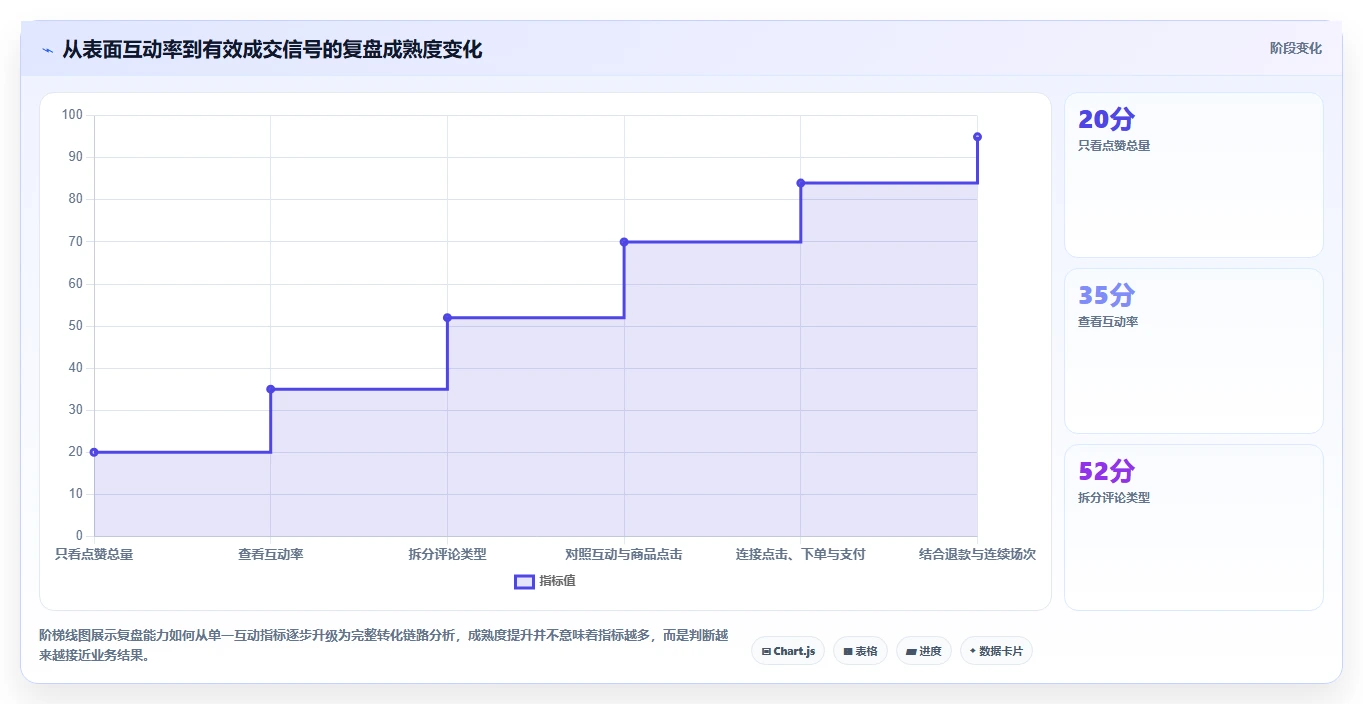1363x704 pixels.
Task: Click x-axis label 结合退款与连续场次
Action: [x=977, y=554]
